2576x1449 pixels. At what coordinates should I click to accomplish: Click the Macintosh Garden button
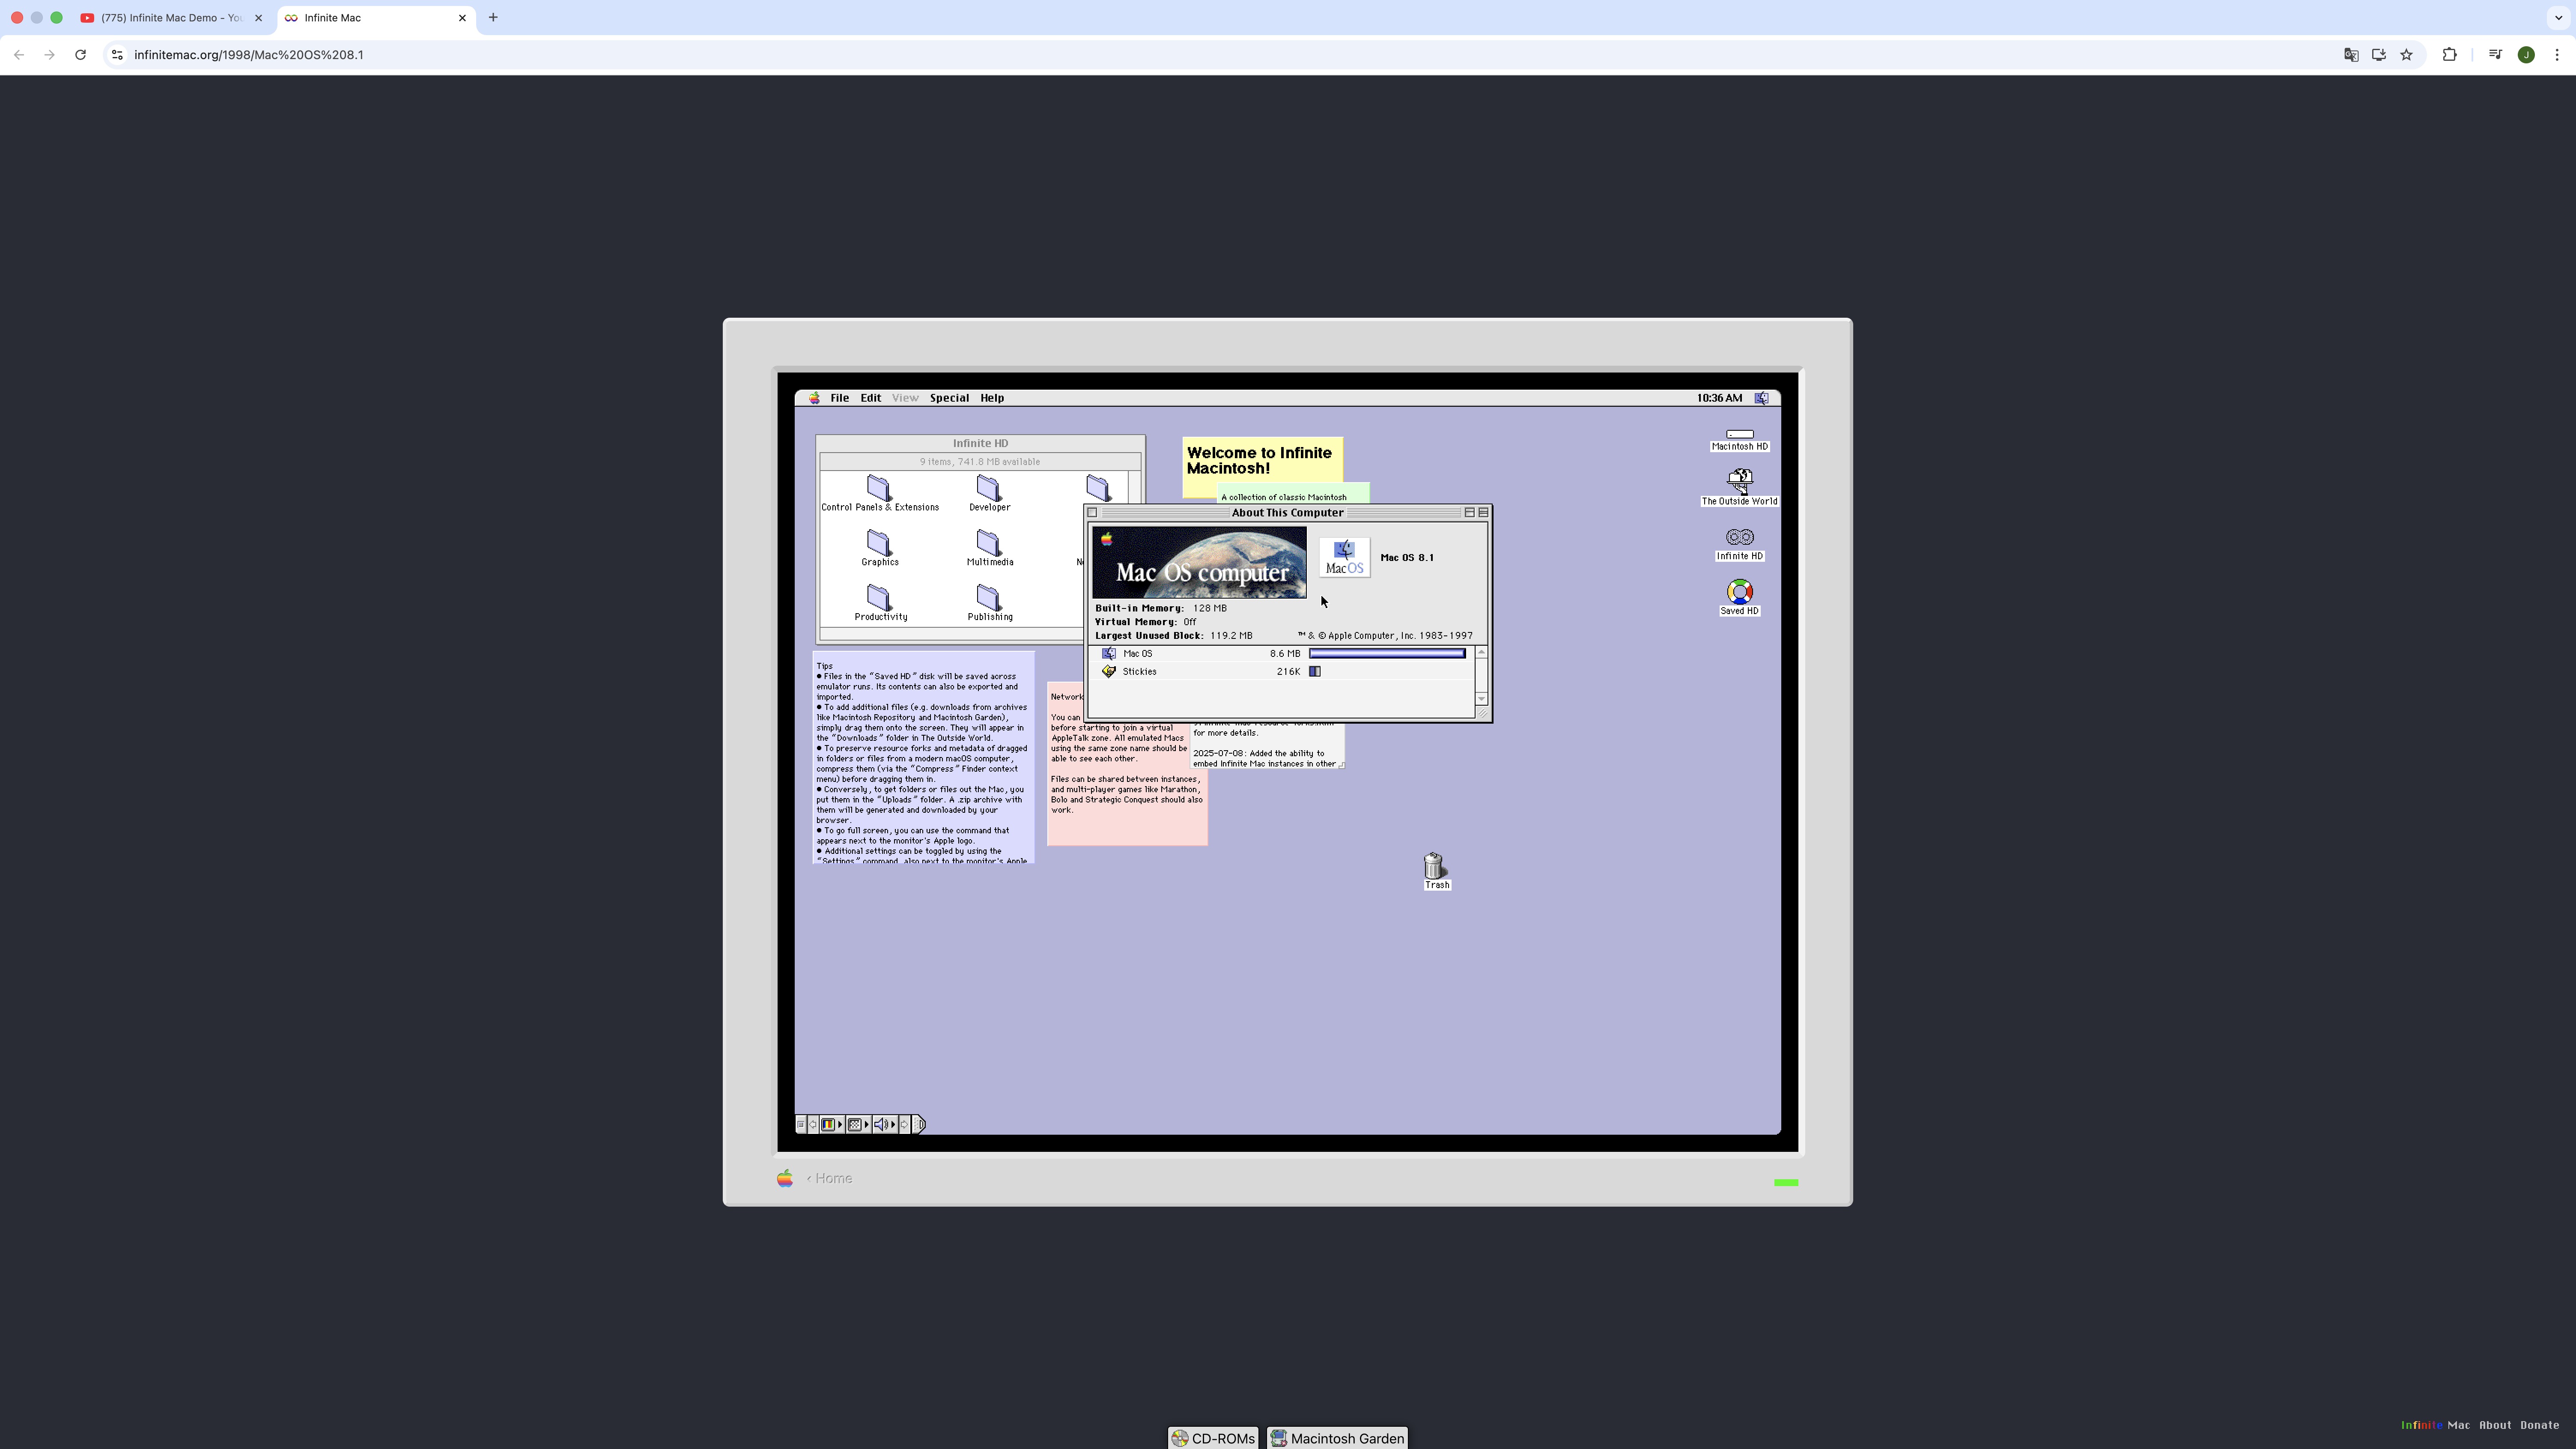tap(1337, 1438)
